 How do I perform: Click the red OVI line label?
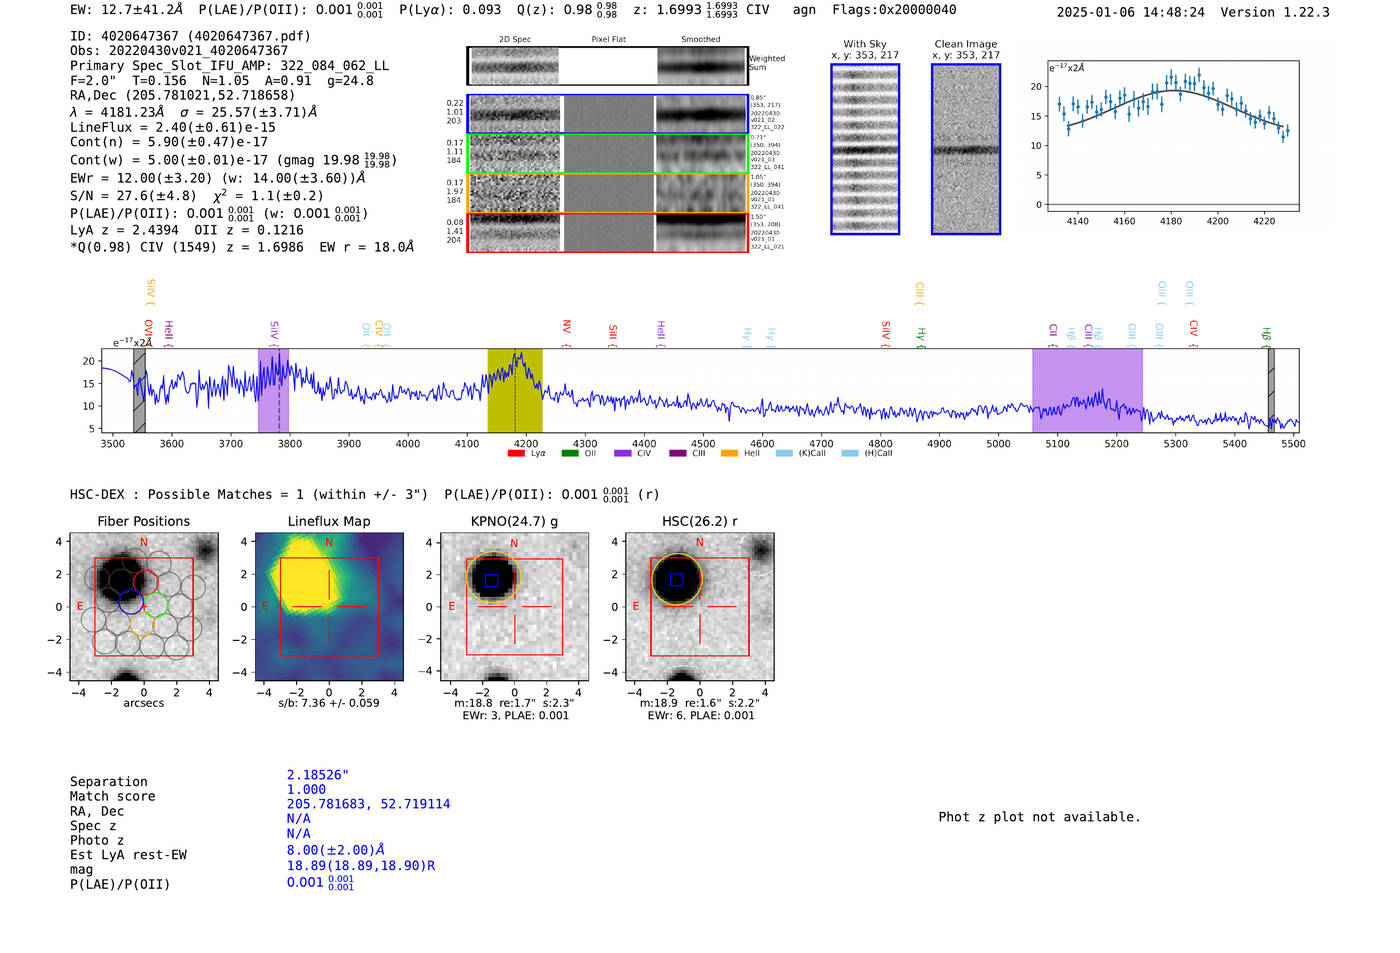(148, 332)
